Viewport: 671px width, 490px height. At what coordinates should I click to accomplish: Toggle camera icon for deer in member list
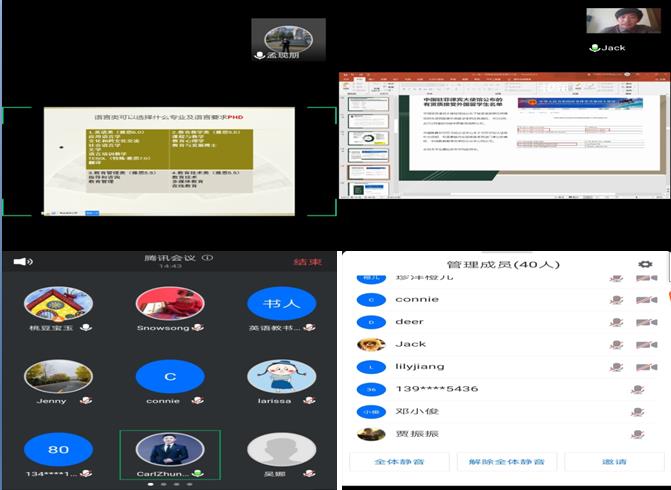[x=646, y=322]
